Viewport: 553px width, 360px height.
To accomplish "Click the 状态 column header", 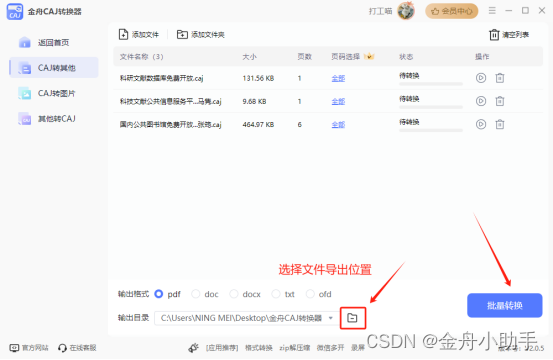I will 406,56.
